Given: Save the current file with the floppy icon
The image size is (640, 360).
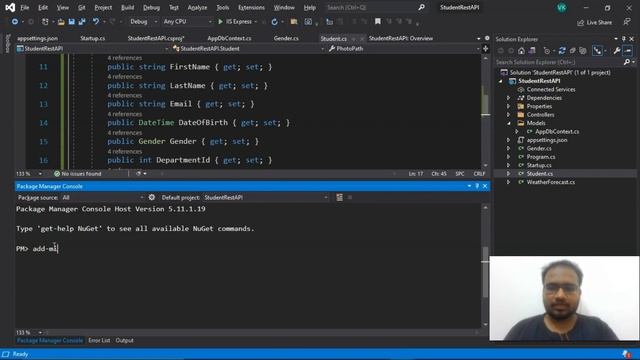Looking at the screenshot, I should click(x=71, y=22).
